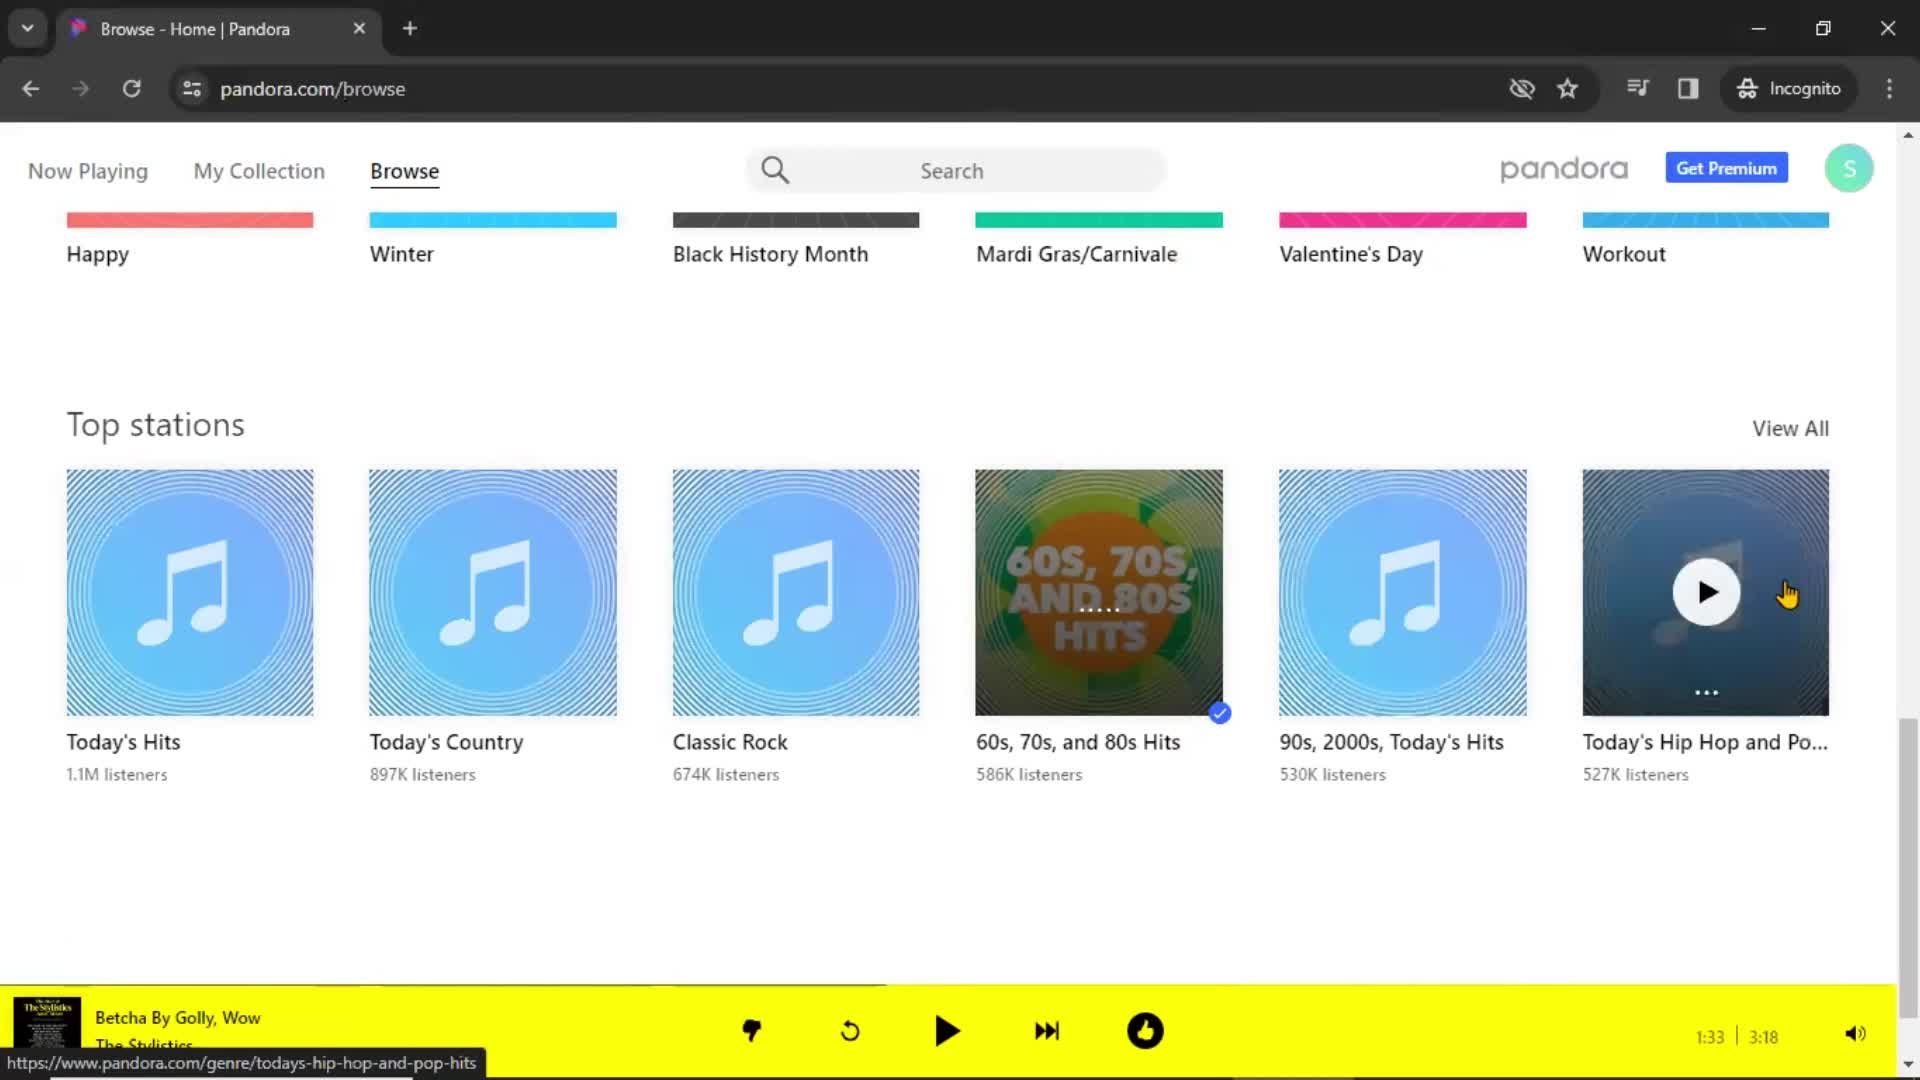The width and height of the screenshot is (1920, 1080).
Task: Click the play/pause button in player bar
Action: pyautogui.click(x=948, y=1031)
